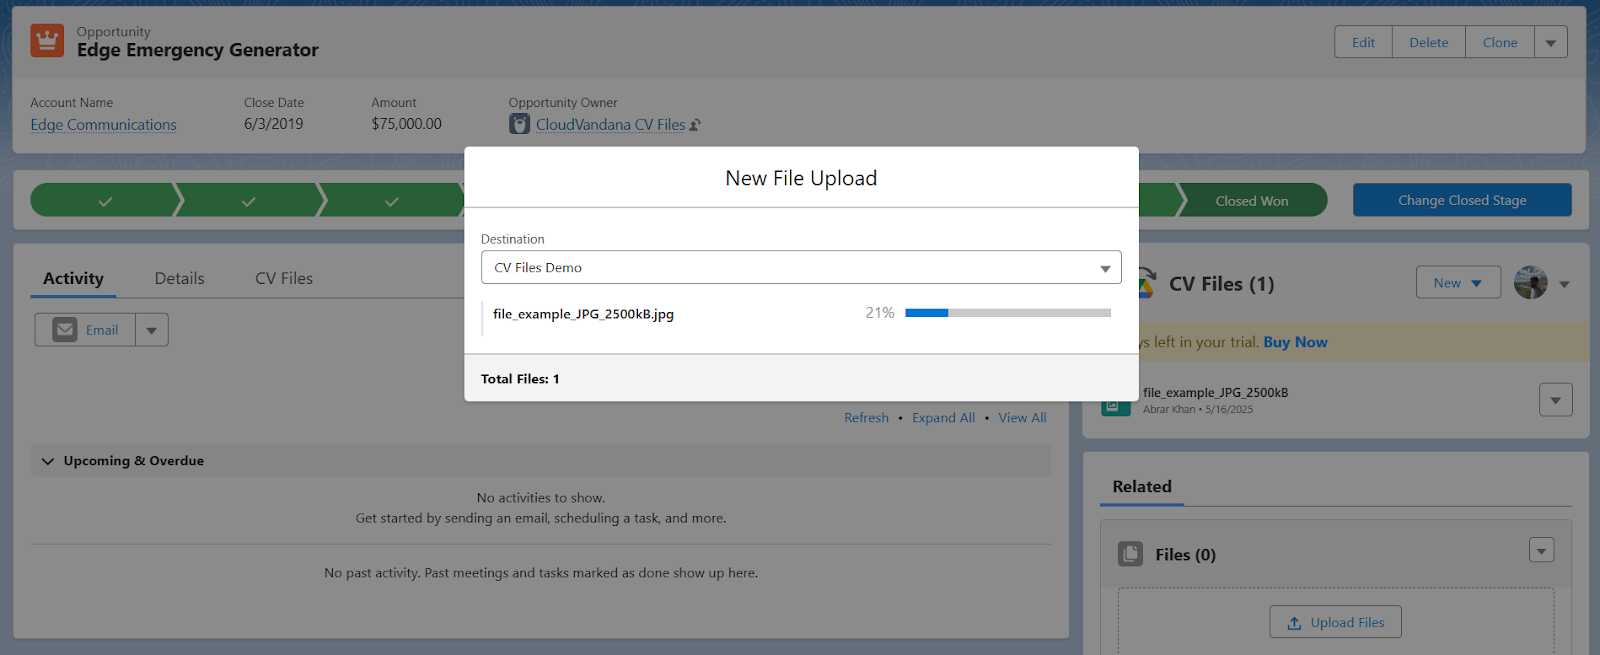Viewport: 1600px width, 655px height.
Task: Click the 6/3/2019 close date value
Action: 273,124
